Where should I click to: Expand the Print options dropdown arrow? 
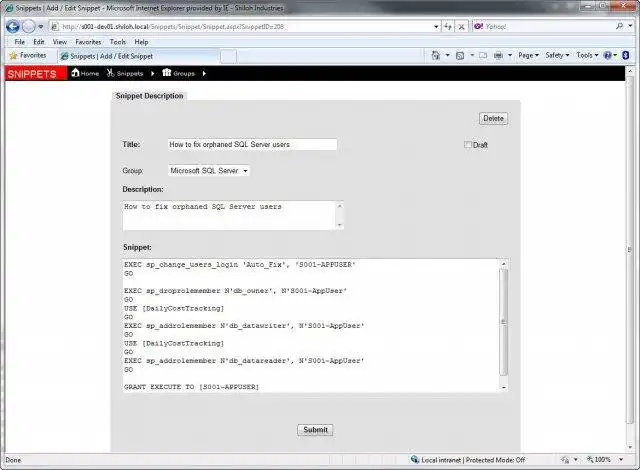pyautogui.click(x=510, y=55)
